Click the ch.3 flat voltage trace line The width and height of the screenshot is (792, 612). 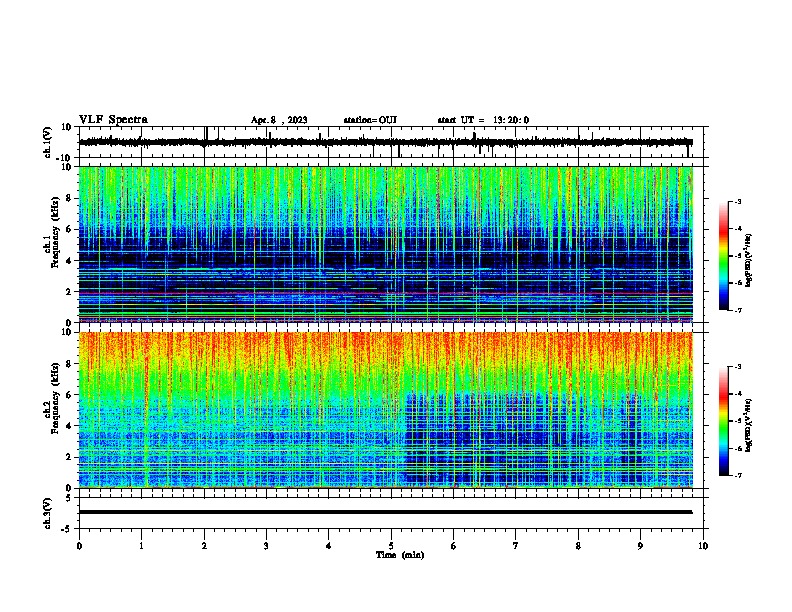point(385,512)
